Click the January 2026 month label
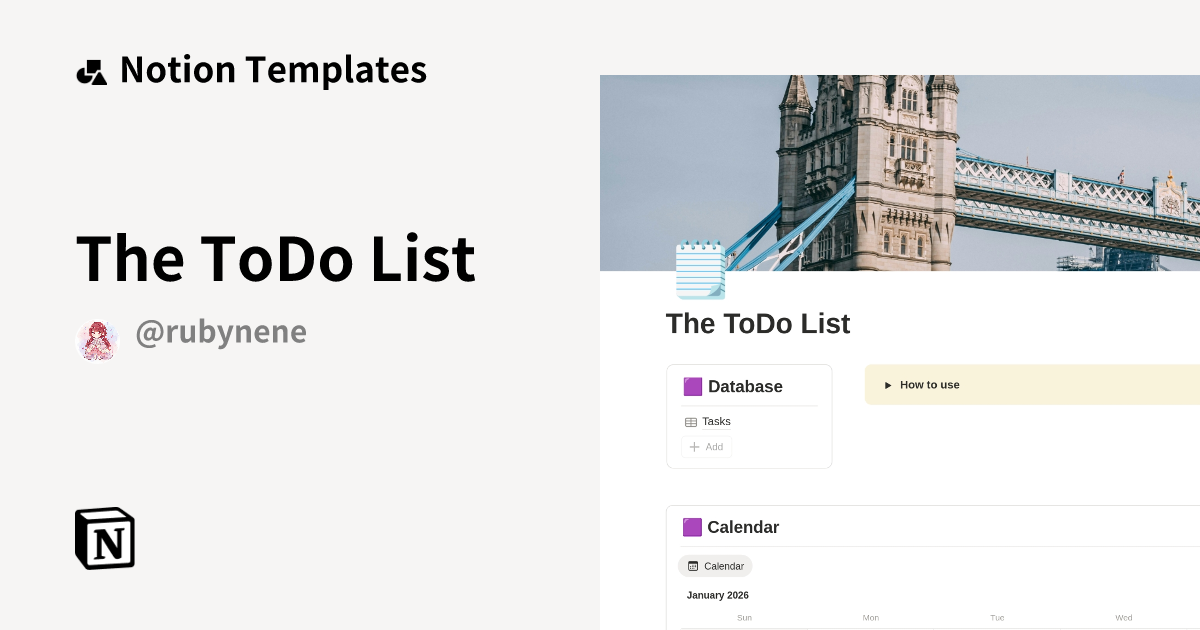 click(x=717, y=595)
